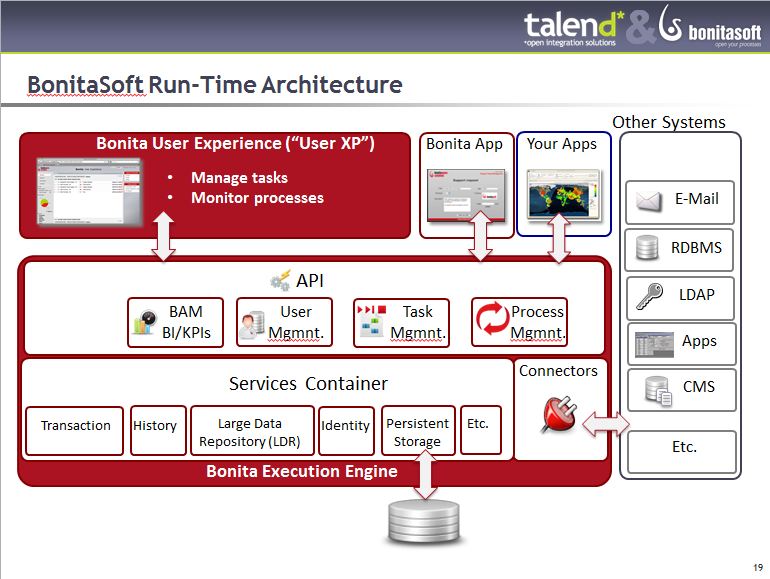
Task: Click the "User Mgmnt." text
Action: point(296,322)
